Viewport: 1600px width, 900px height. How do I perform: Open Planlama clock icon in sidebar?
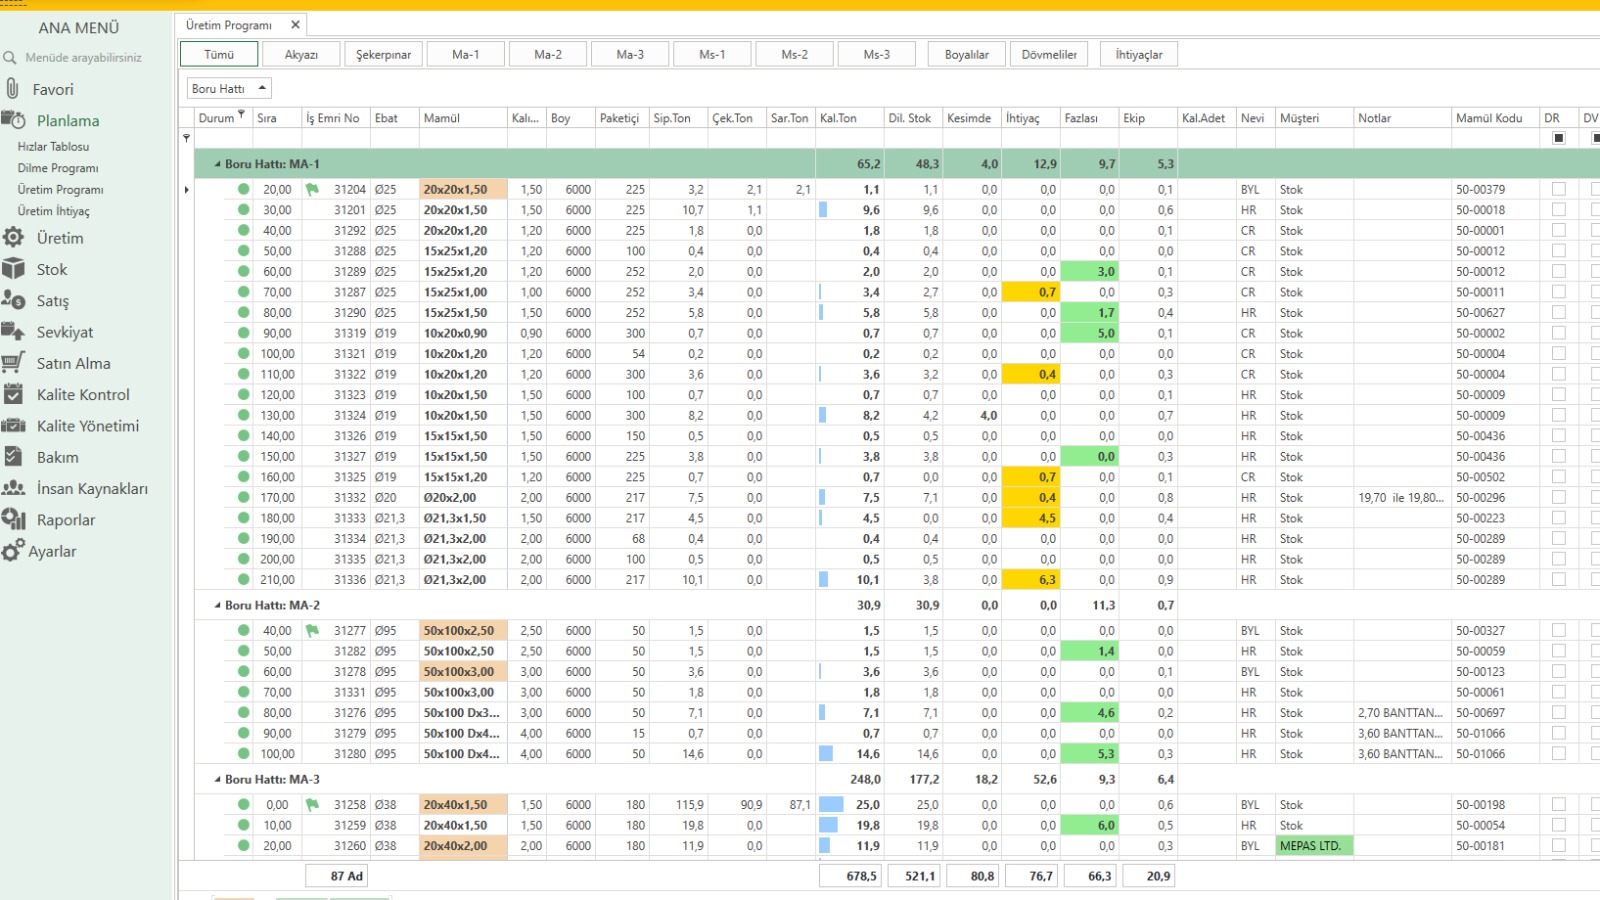(x=13, y=120)
